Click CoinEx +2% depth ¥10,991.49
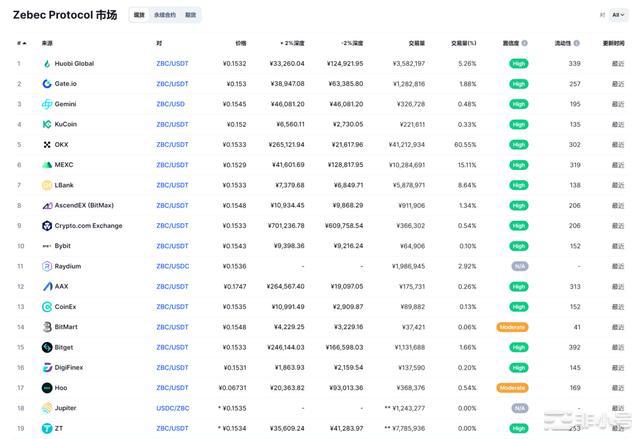This screenshot has height=439, width=640. point(288,307)
